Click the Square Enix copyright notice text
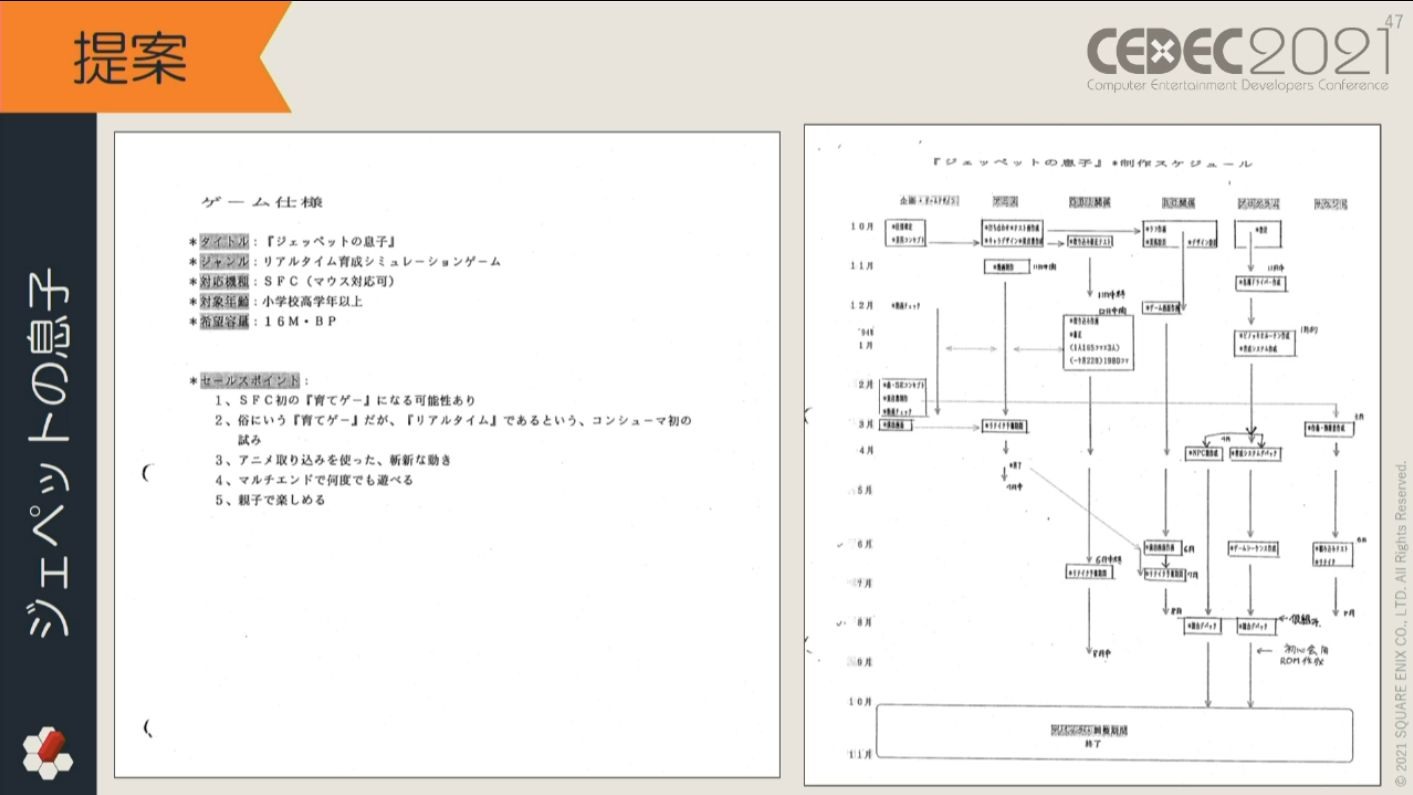Screen dimensions: 1413x795 coord(1400,620)
